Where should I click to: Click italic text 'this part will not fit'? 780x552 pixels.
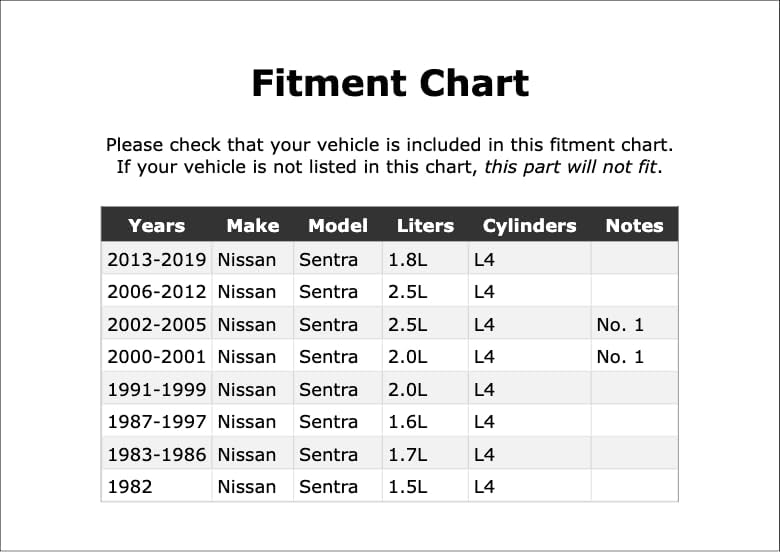(x=570, y=167)
